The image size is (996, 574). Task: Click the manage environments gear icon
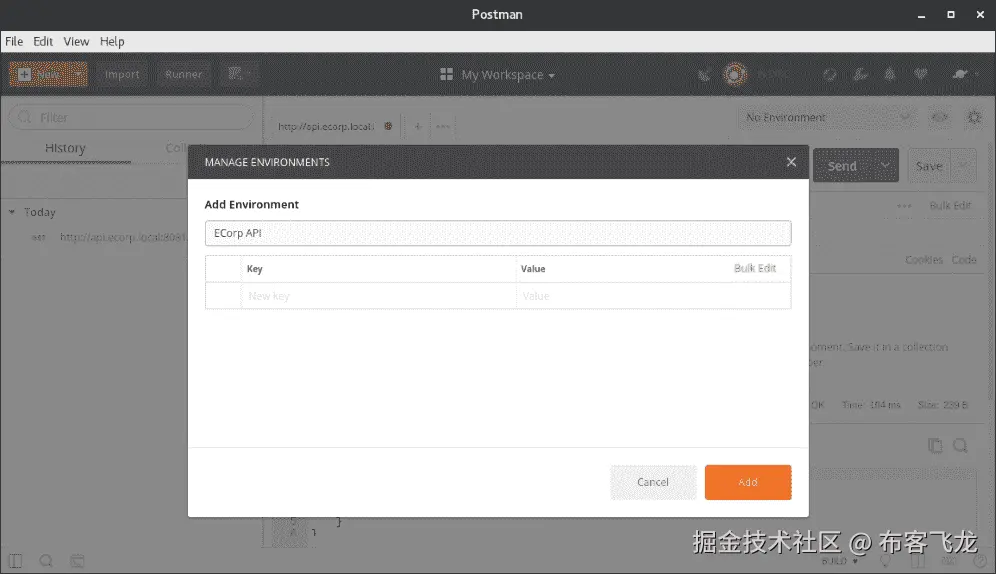974,117
